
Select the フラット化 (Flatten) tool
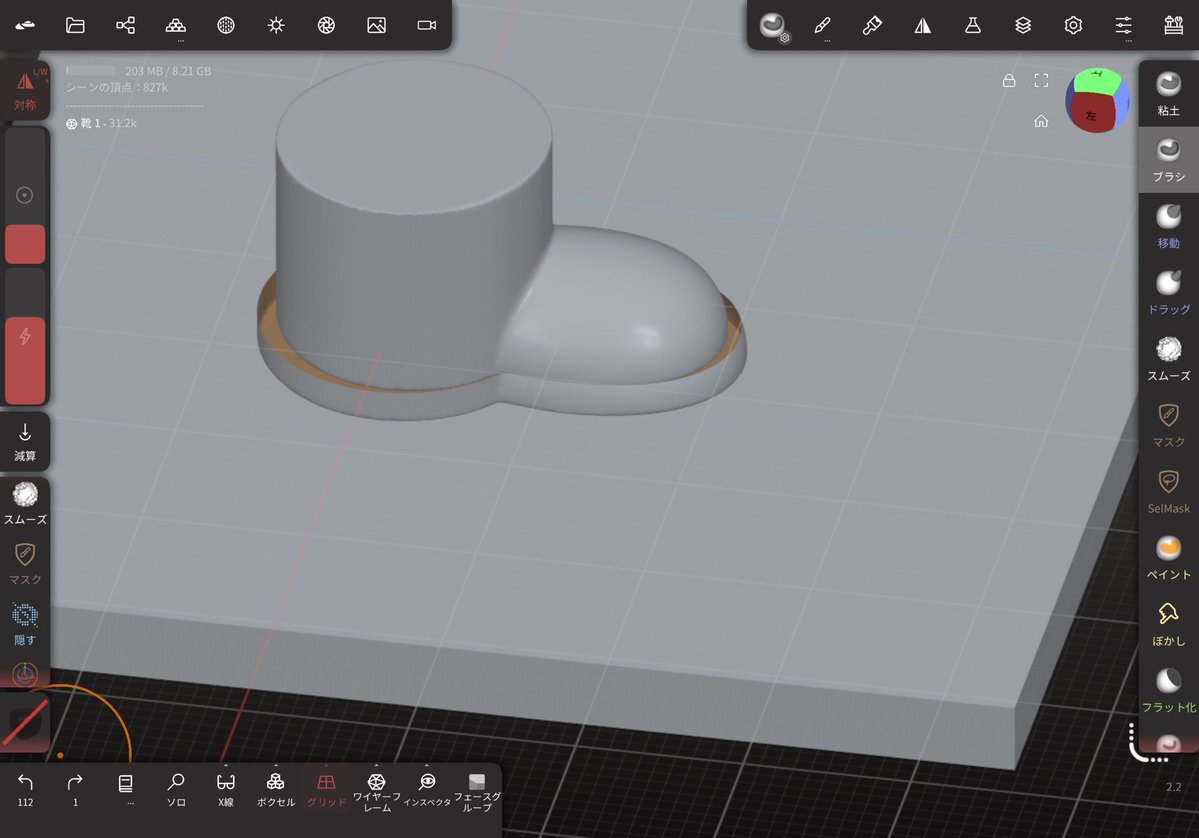1168,690
